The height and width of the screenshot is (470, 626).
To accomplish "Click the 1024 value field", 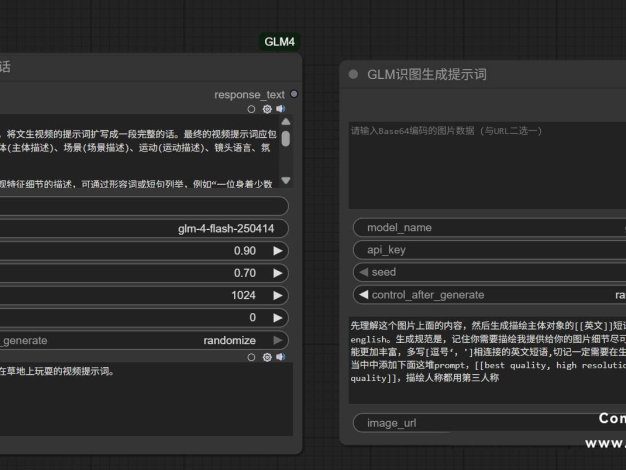I will [x=144, y=295].
